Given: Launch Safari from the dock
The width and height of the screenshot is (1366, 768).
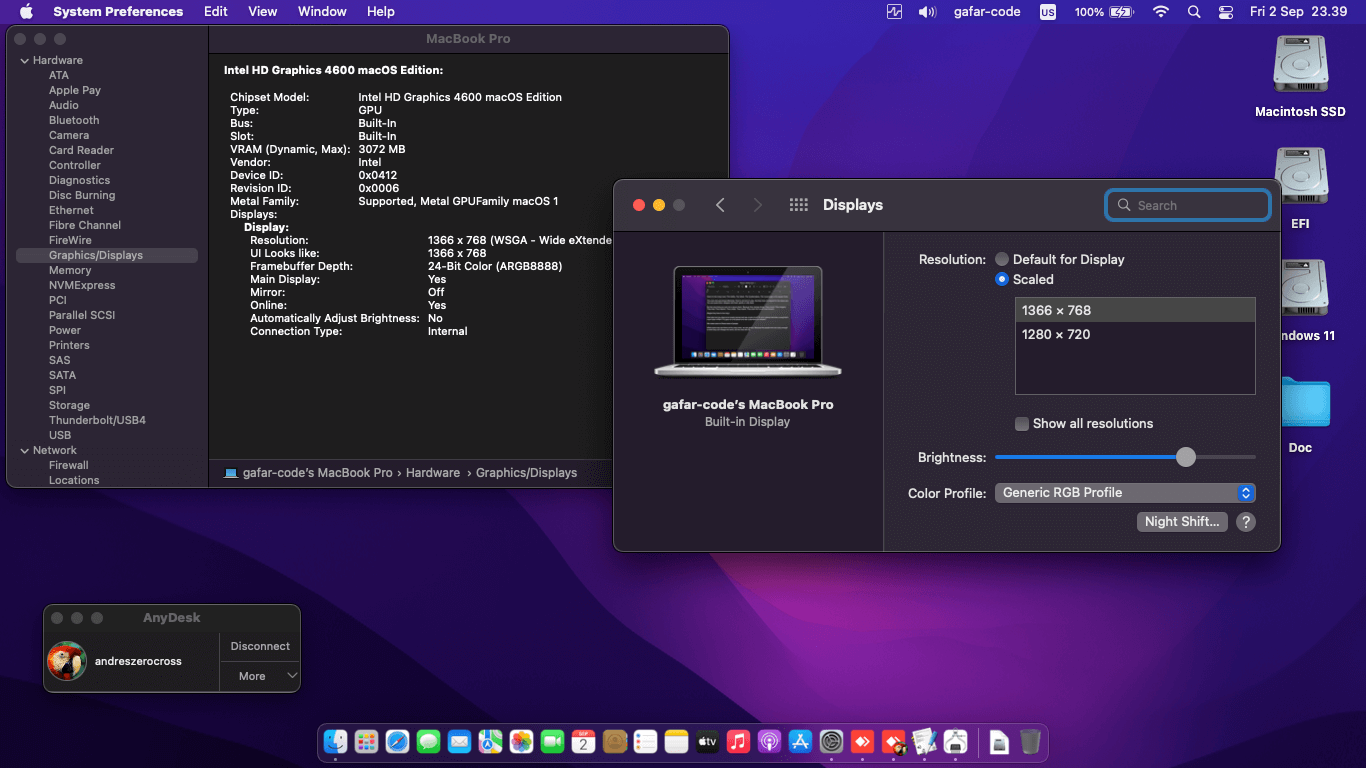Looking at the screenshot, I should pyautogui.click(x=397, y=742).
